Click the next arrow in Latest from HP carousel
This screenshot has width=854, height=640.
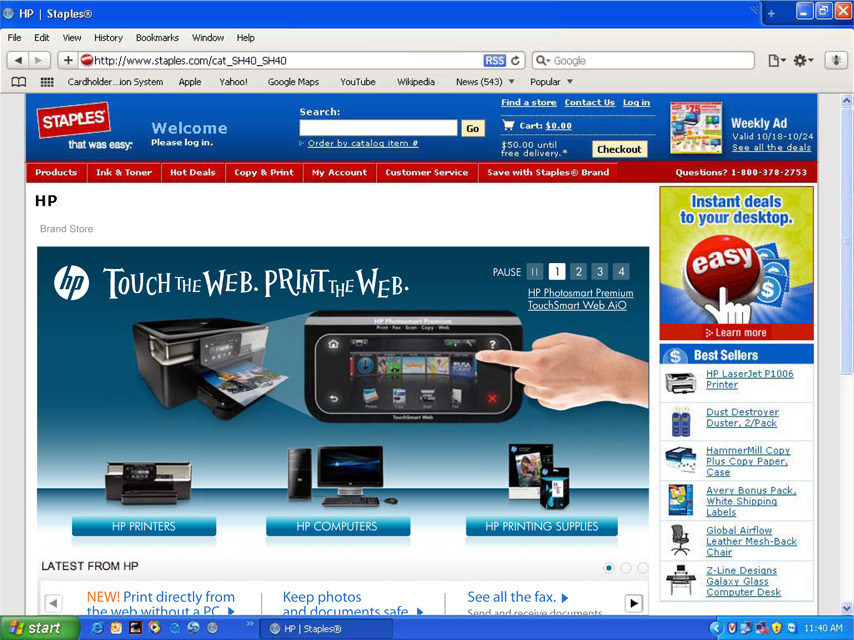pos(634,603)
